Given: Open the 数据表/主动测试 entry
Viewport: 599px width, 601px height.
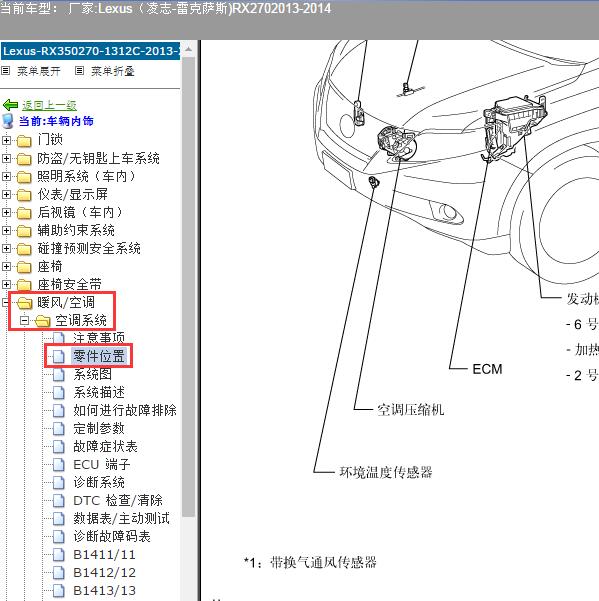Looking at the screenshot, I should pos(121,519).
